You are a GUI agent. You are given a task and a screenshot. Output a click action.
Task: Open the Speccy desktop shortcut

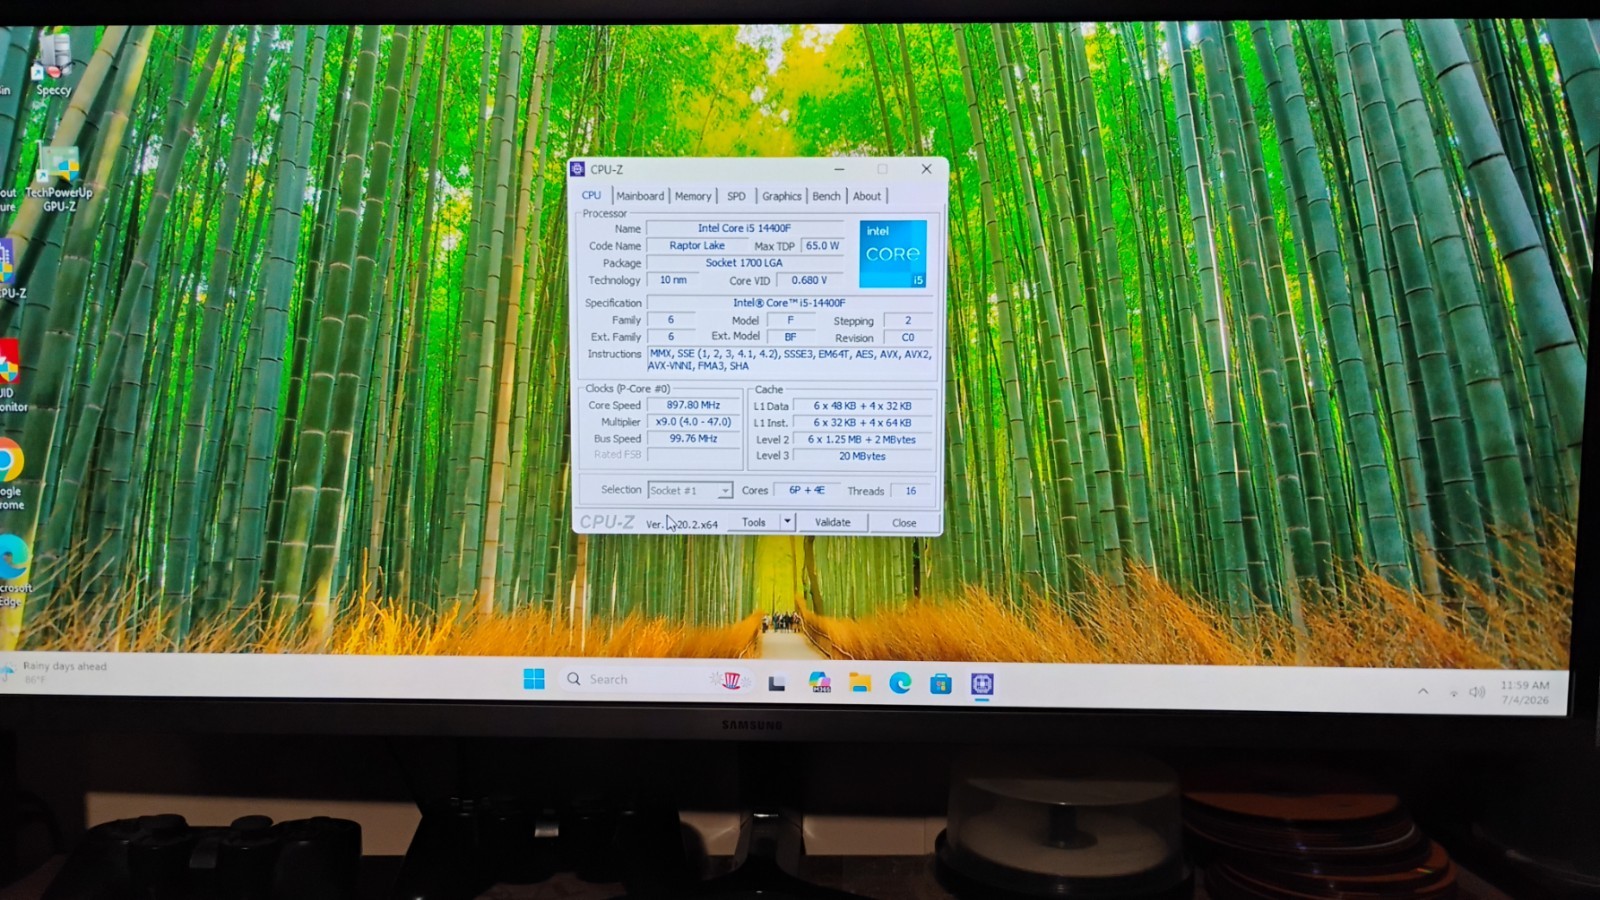pyautogui.click(x=53, y=66)
